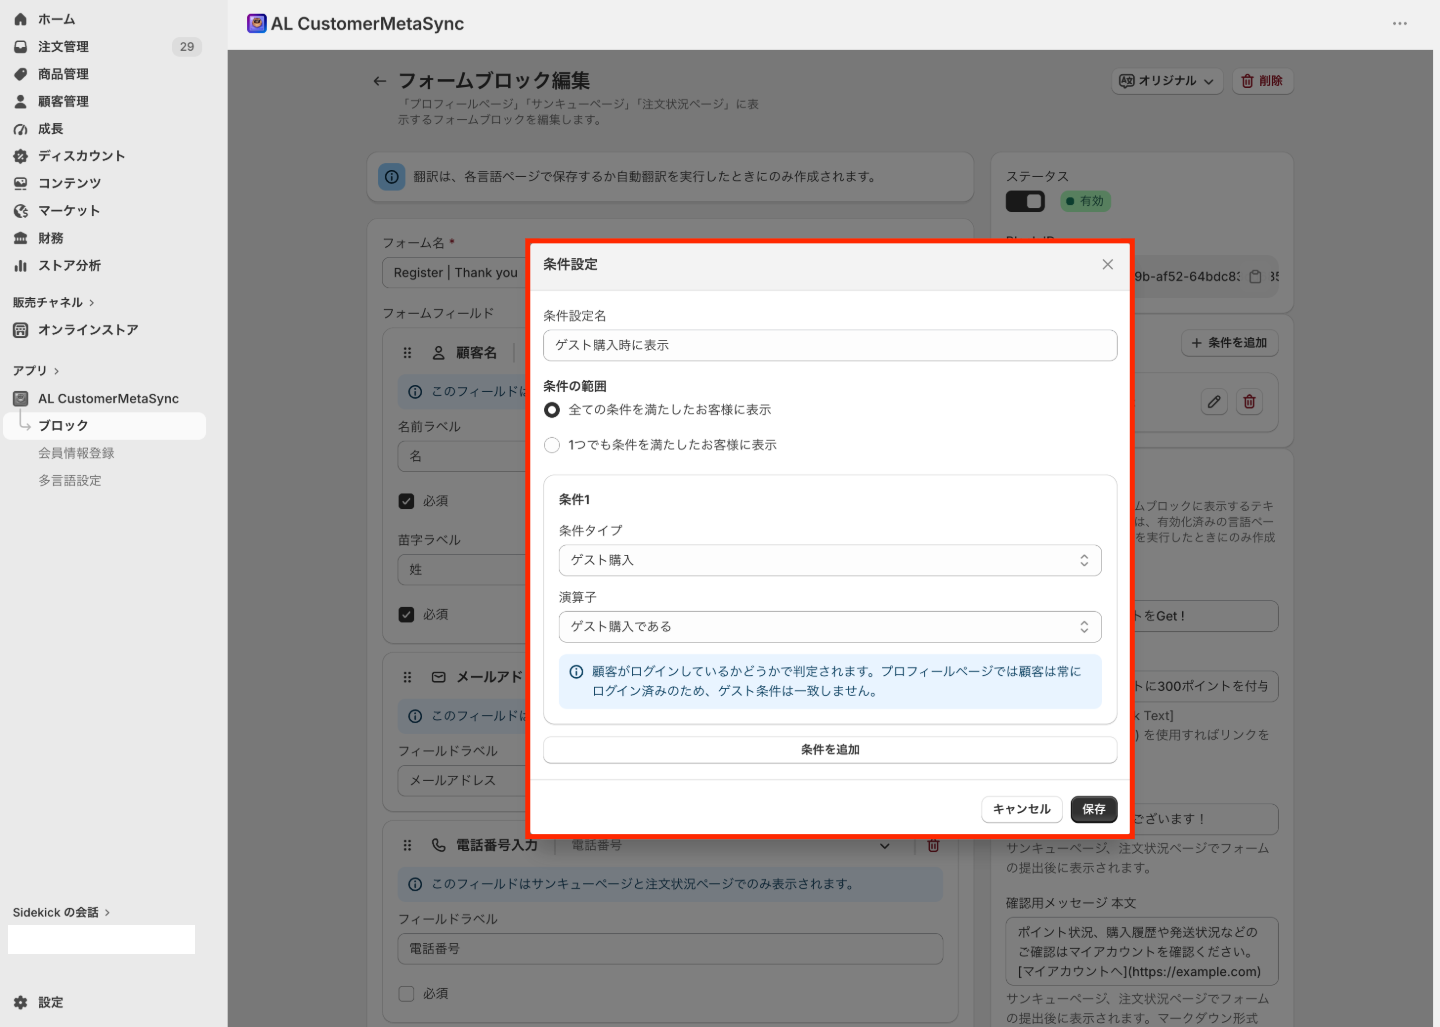Grab the drag handle of メールアドレス field
Viewport: 1440px width, 1027px height.
[407, 677]
